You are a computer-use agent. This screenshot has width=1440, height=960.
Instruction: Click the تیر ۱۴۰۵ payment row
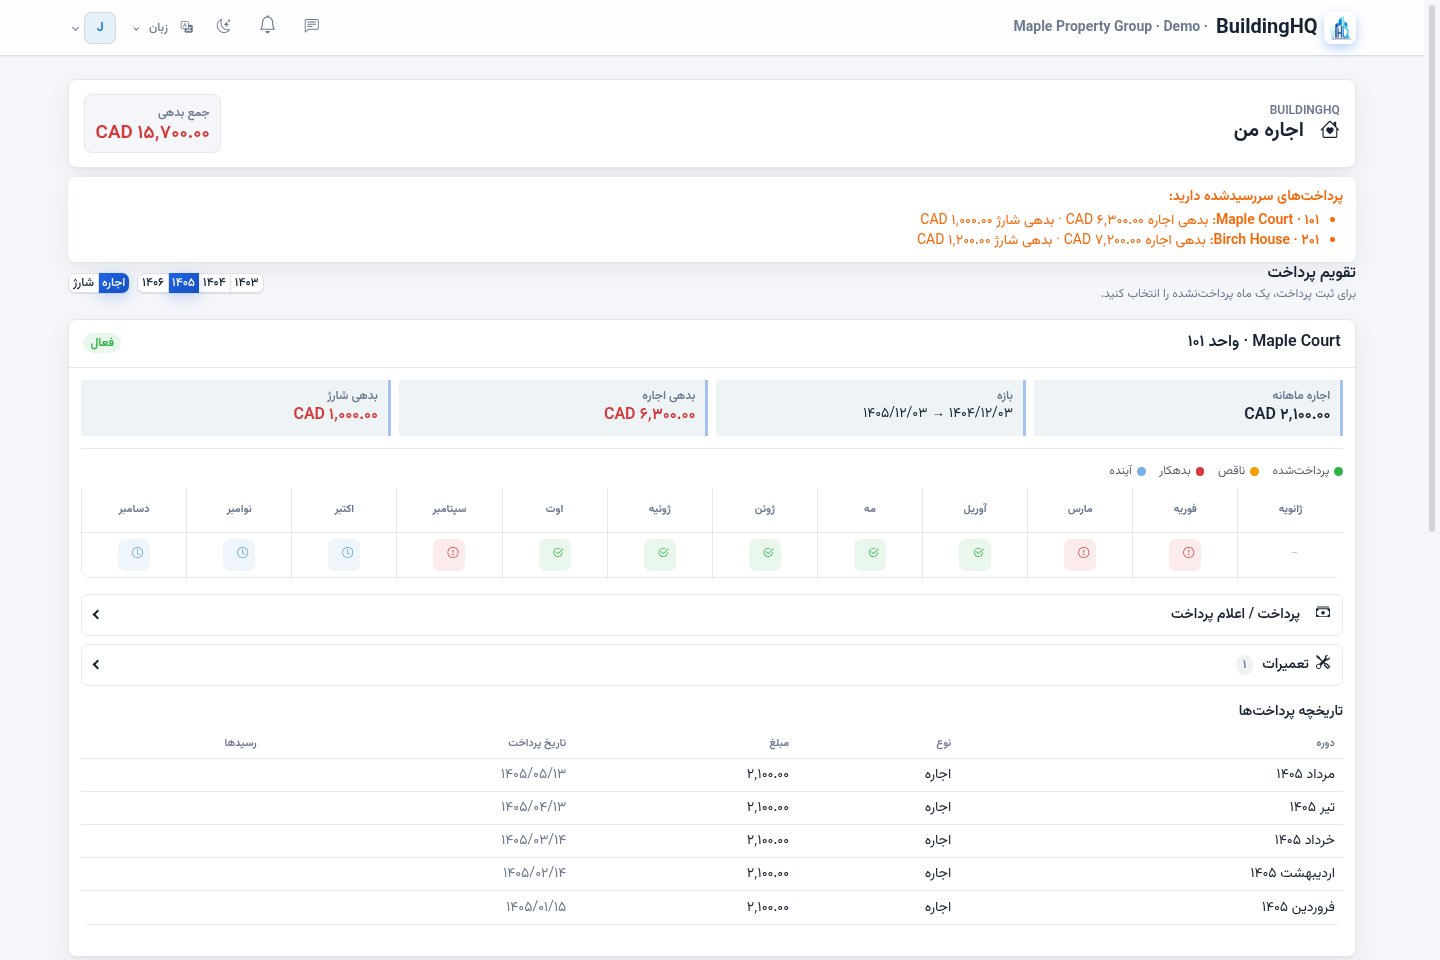pyautogui.click(x=712, y=807)
